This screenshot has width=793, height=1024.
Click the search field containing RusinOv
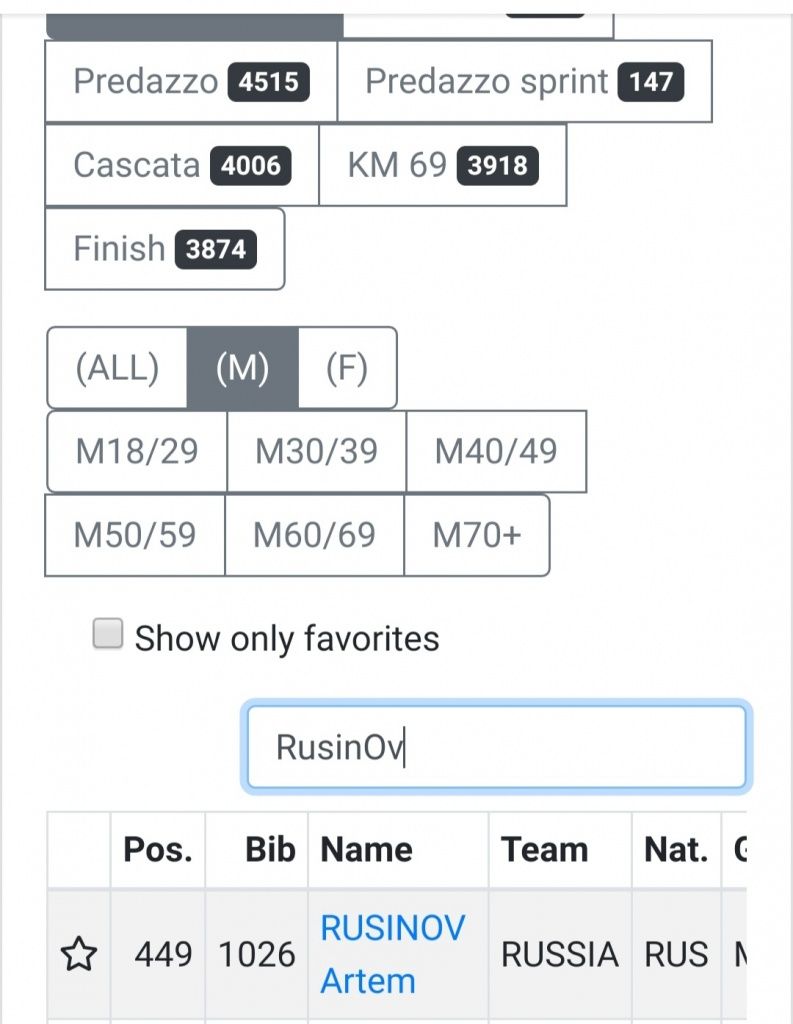(x=496, y=747)
